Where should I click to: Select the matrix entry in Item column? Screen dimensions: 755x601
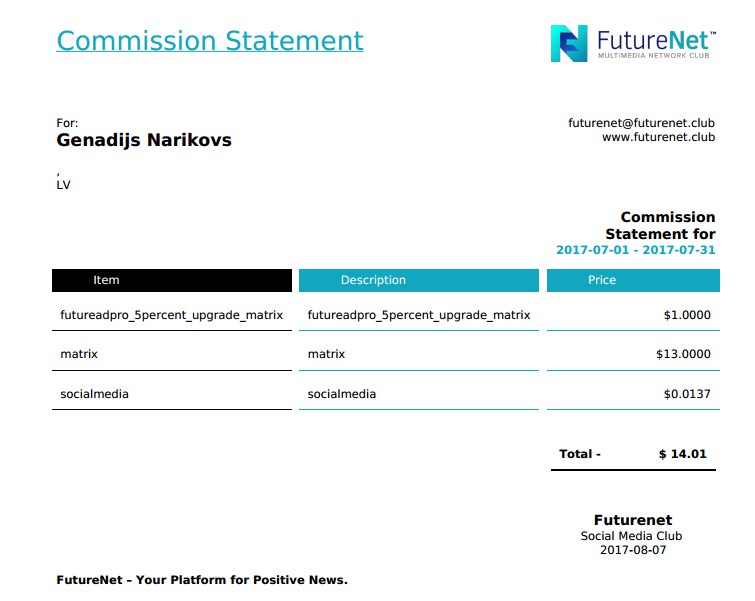pyautogui.click(x=79, y=354)
